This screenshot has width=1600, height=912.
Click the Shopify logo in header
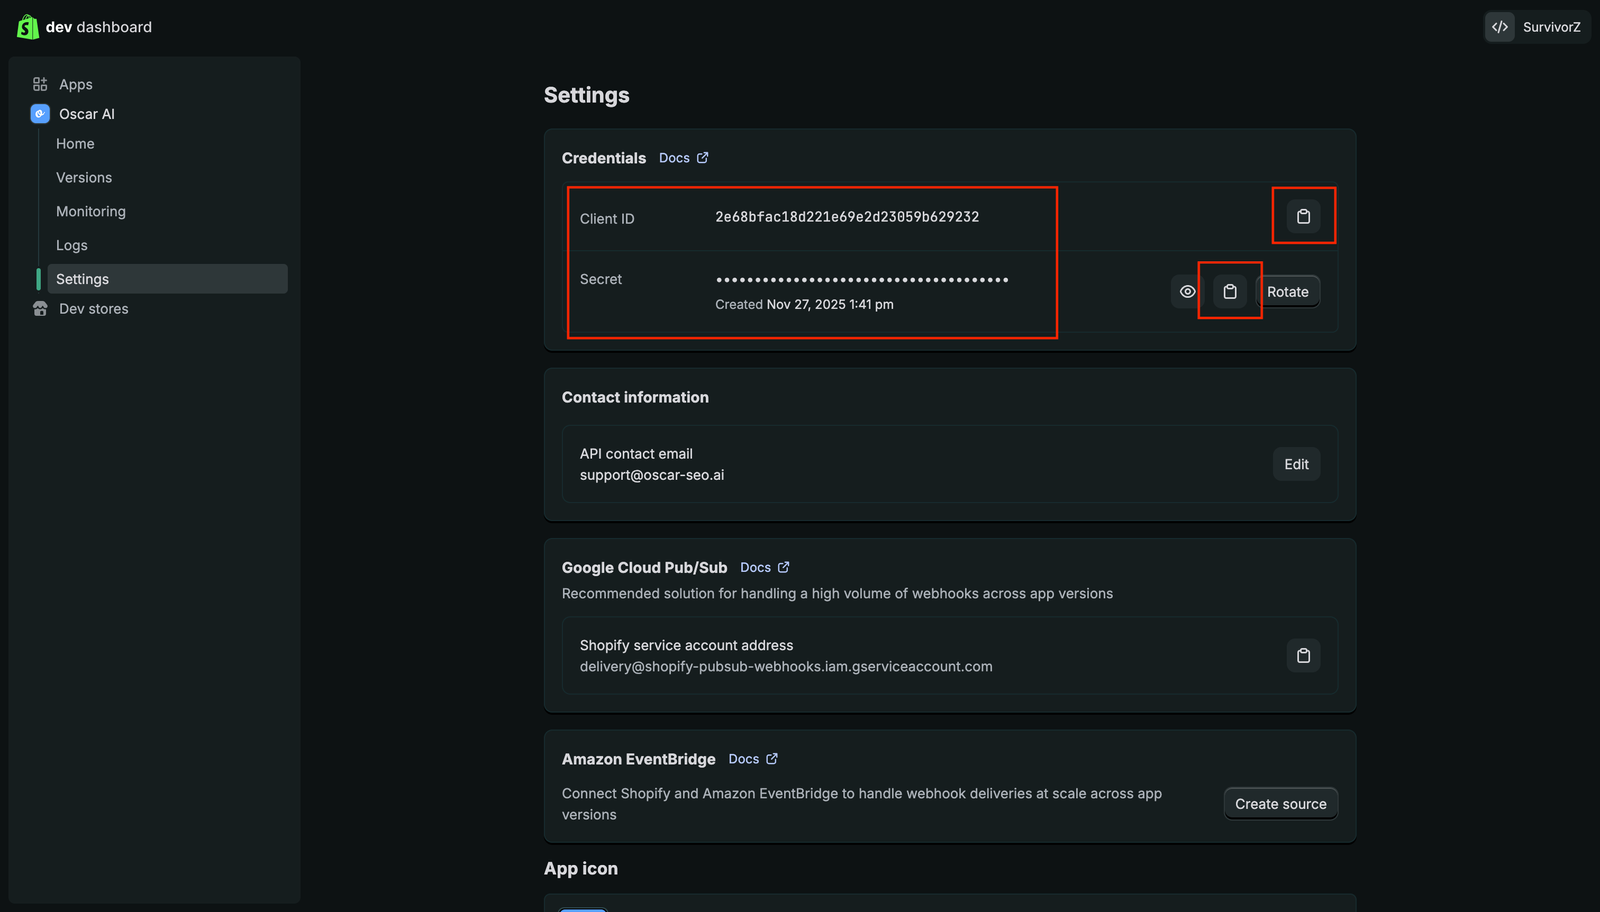coord(28,27)
